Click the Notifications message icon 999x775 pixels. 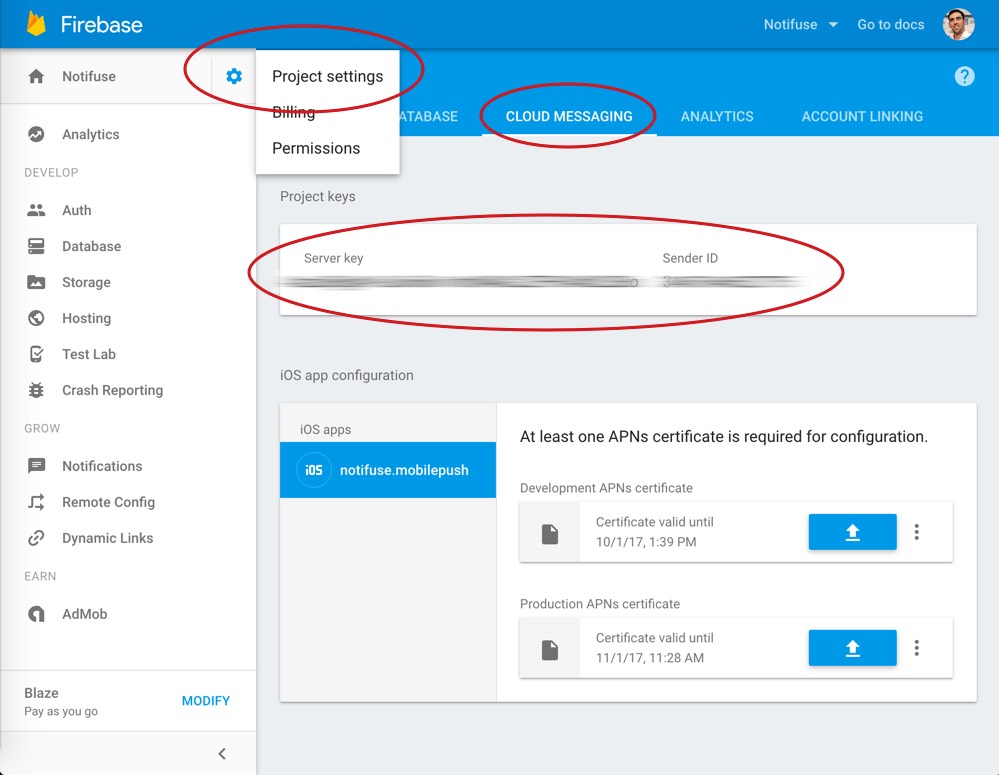[x=36, y=466]
